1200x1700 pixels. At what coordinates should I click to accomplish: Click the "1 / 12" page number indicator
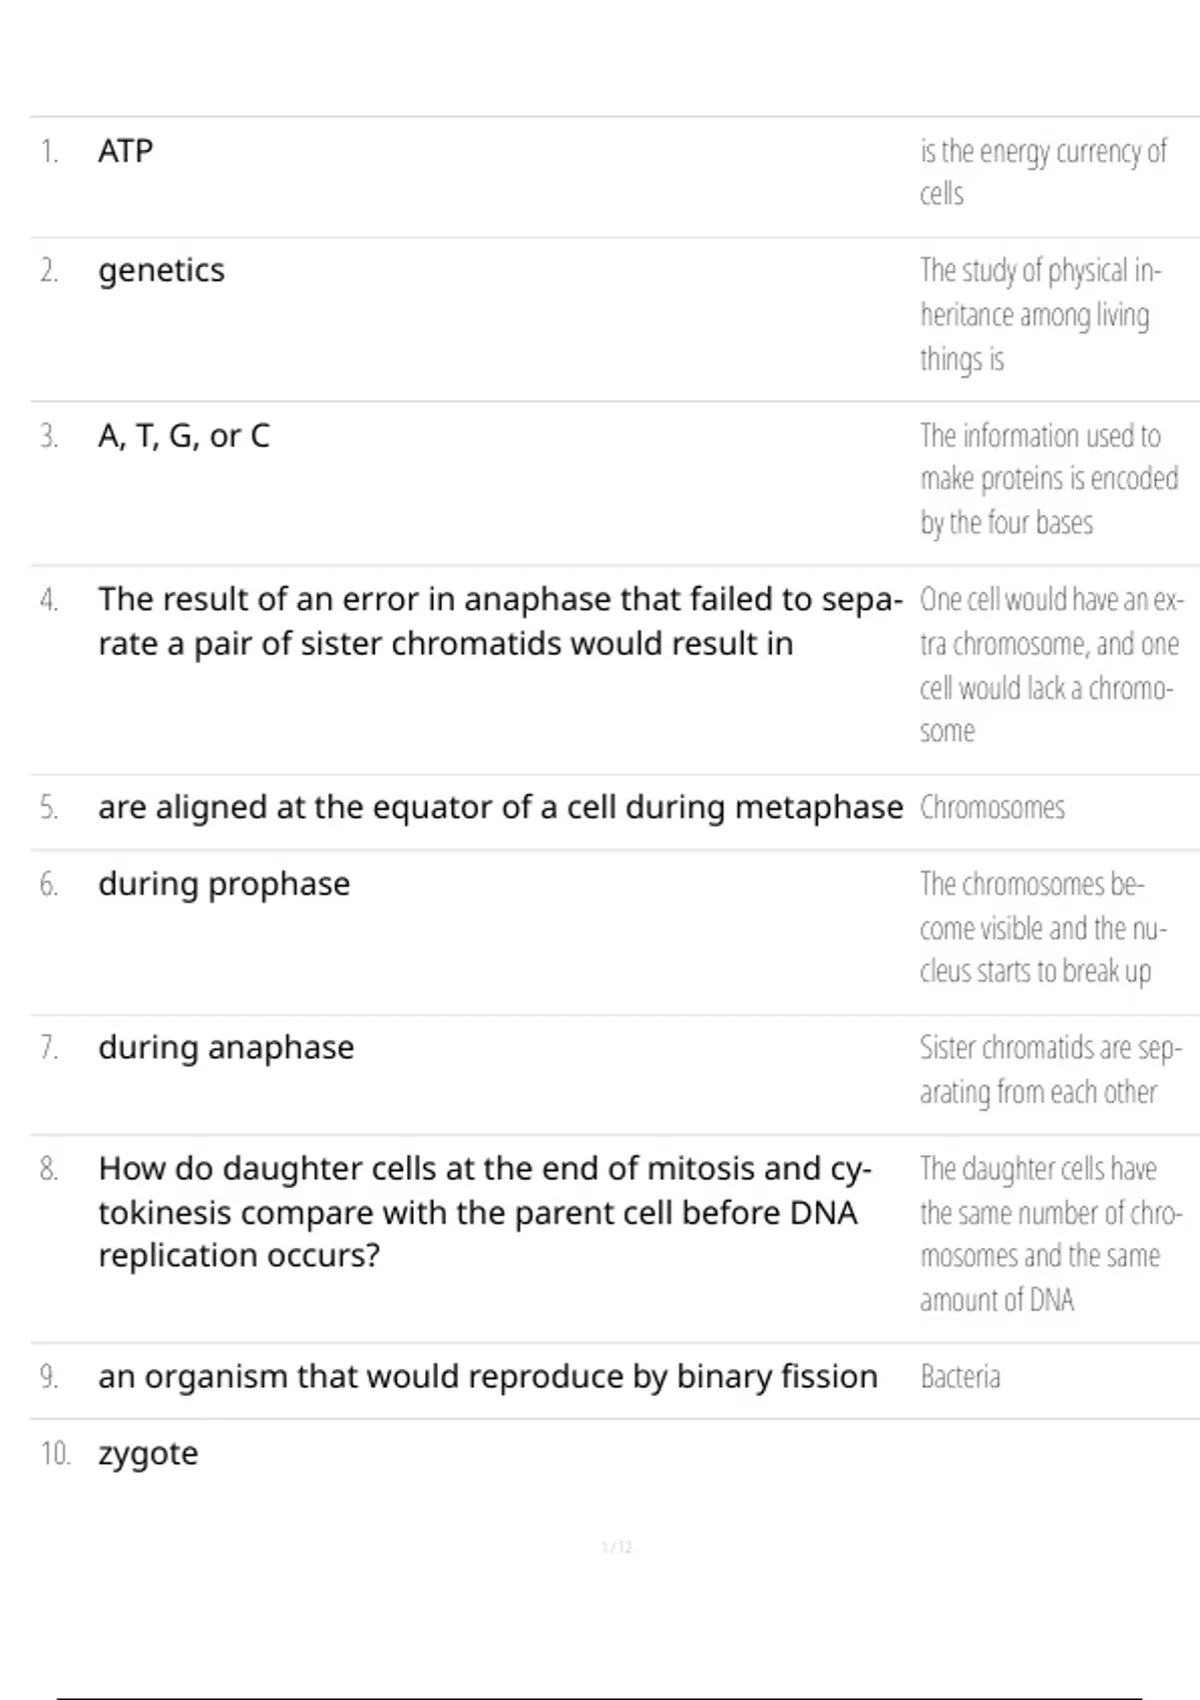click(617, 1547)
